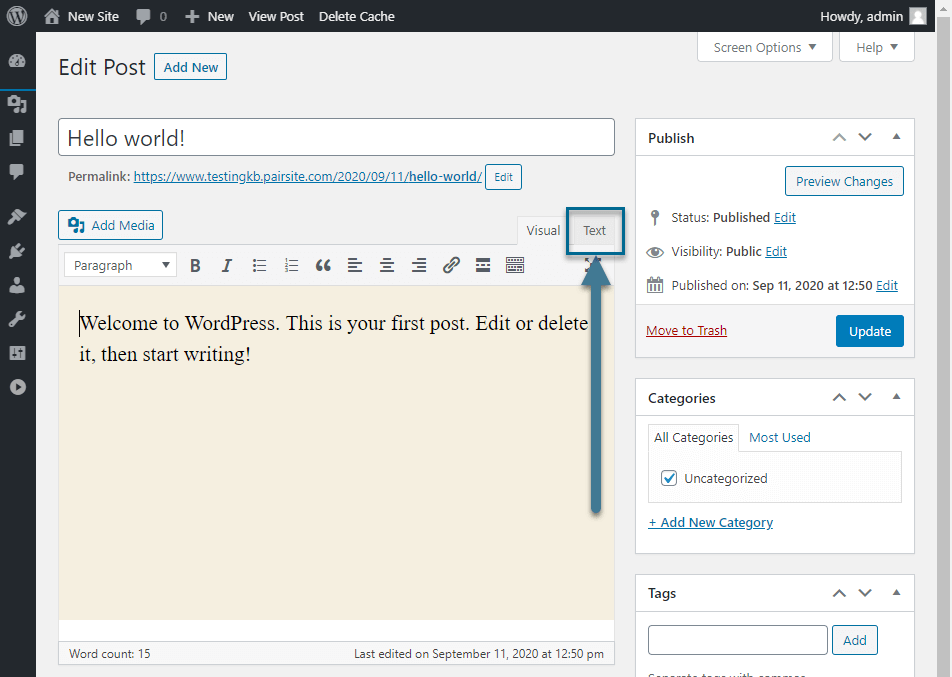Viewport: 952px width, 677px height.
Task: Move Tags box down
Action: tap(865, 593)
